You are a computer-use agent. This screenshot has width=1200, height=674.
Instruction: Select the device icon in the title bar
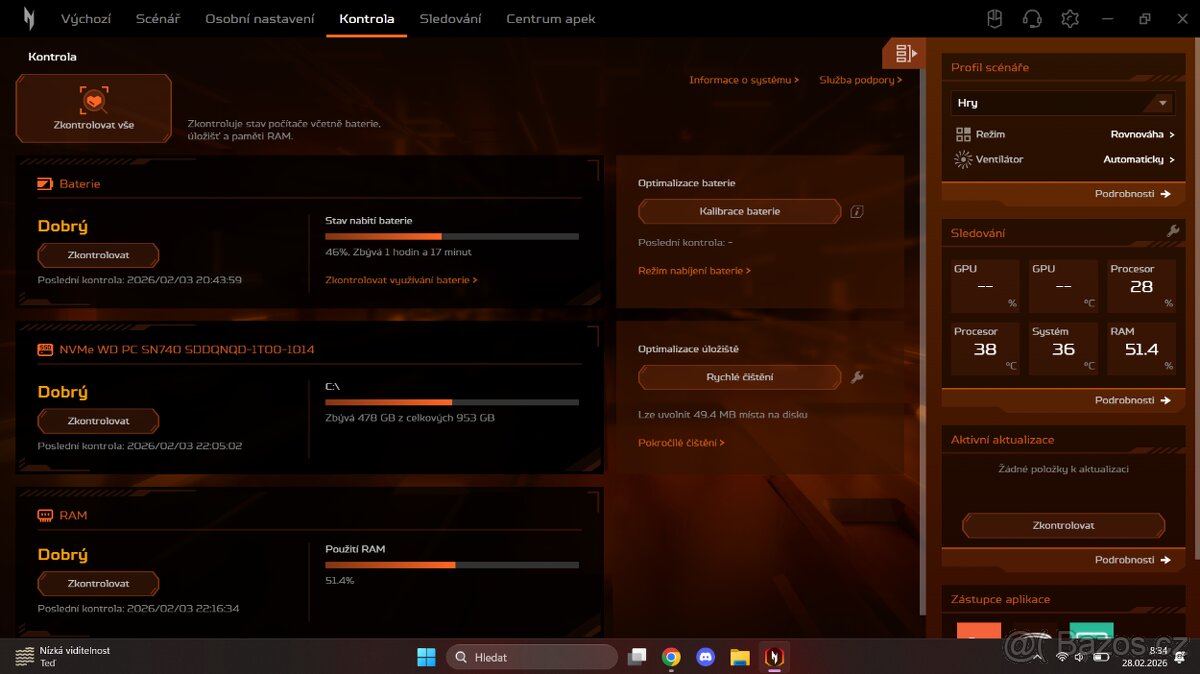tap(993, 18)
